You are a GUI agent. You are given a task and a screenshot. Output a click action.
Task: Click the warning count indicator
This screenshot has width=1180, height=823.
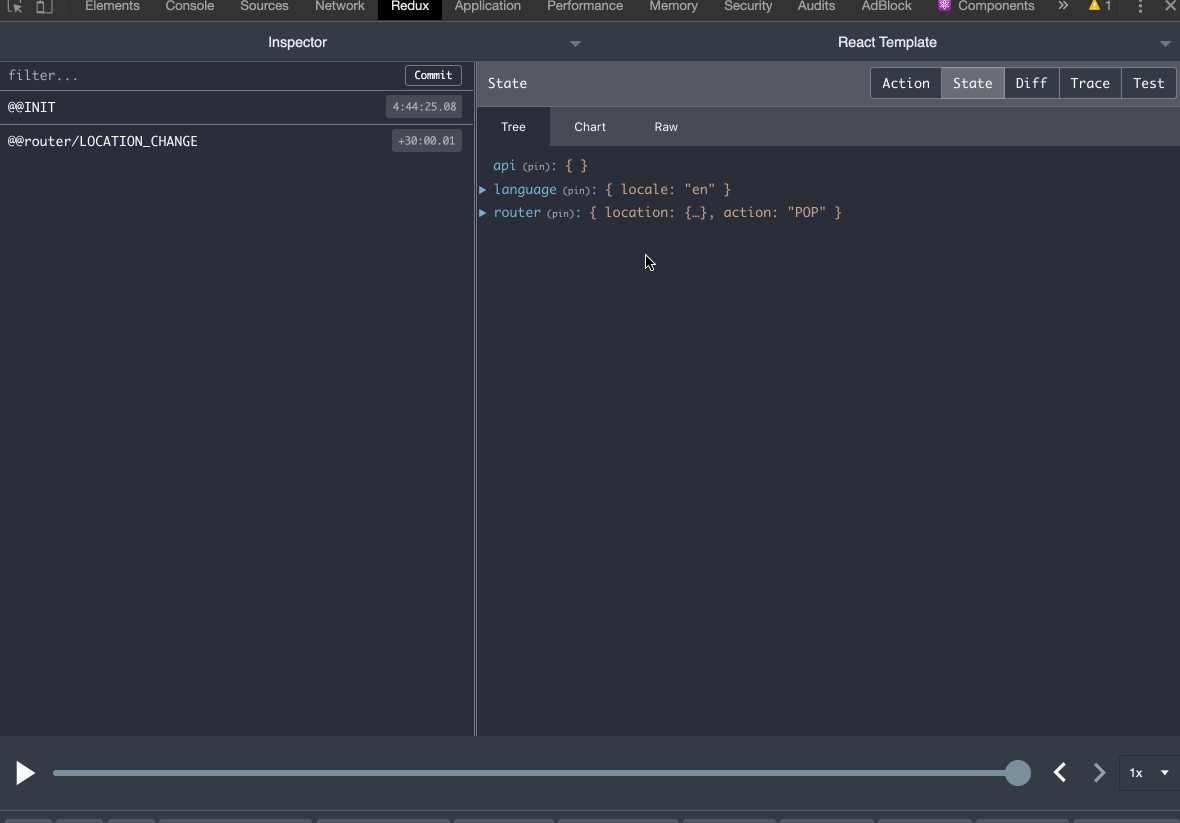tap(1099, 6)
